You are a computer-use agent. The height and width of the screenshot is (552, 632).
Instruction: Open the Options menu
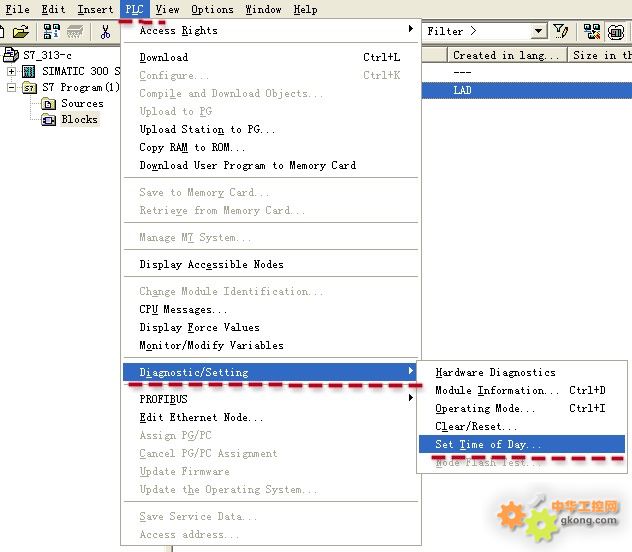pyautogui.click(x=212, y=9)
